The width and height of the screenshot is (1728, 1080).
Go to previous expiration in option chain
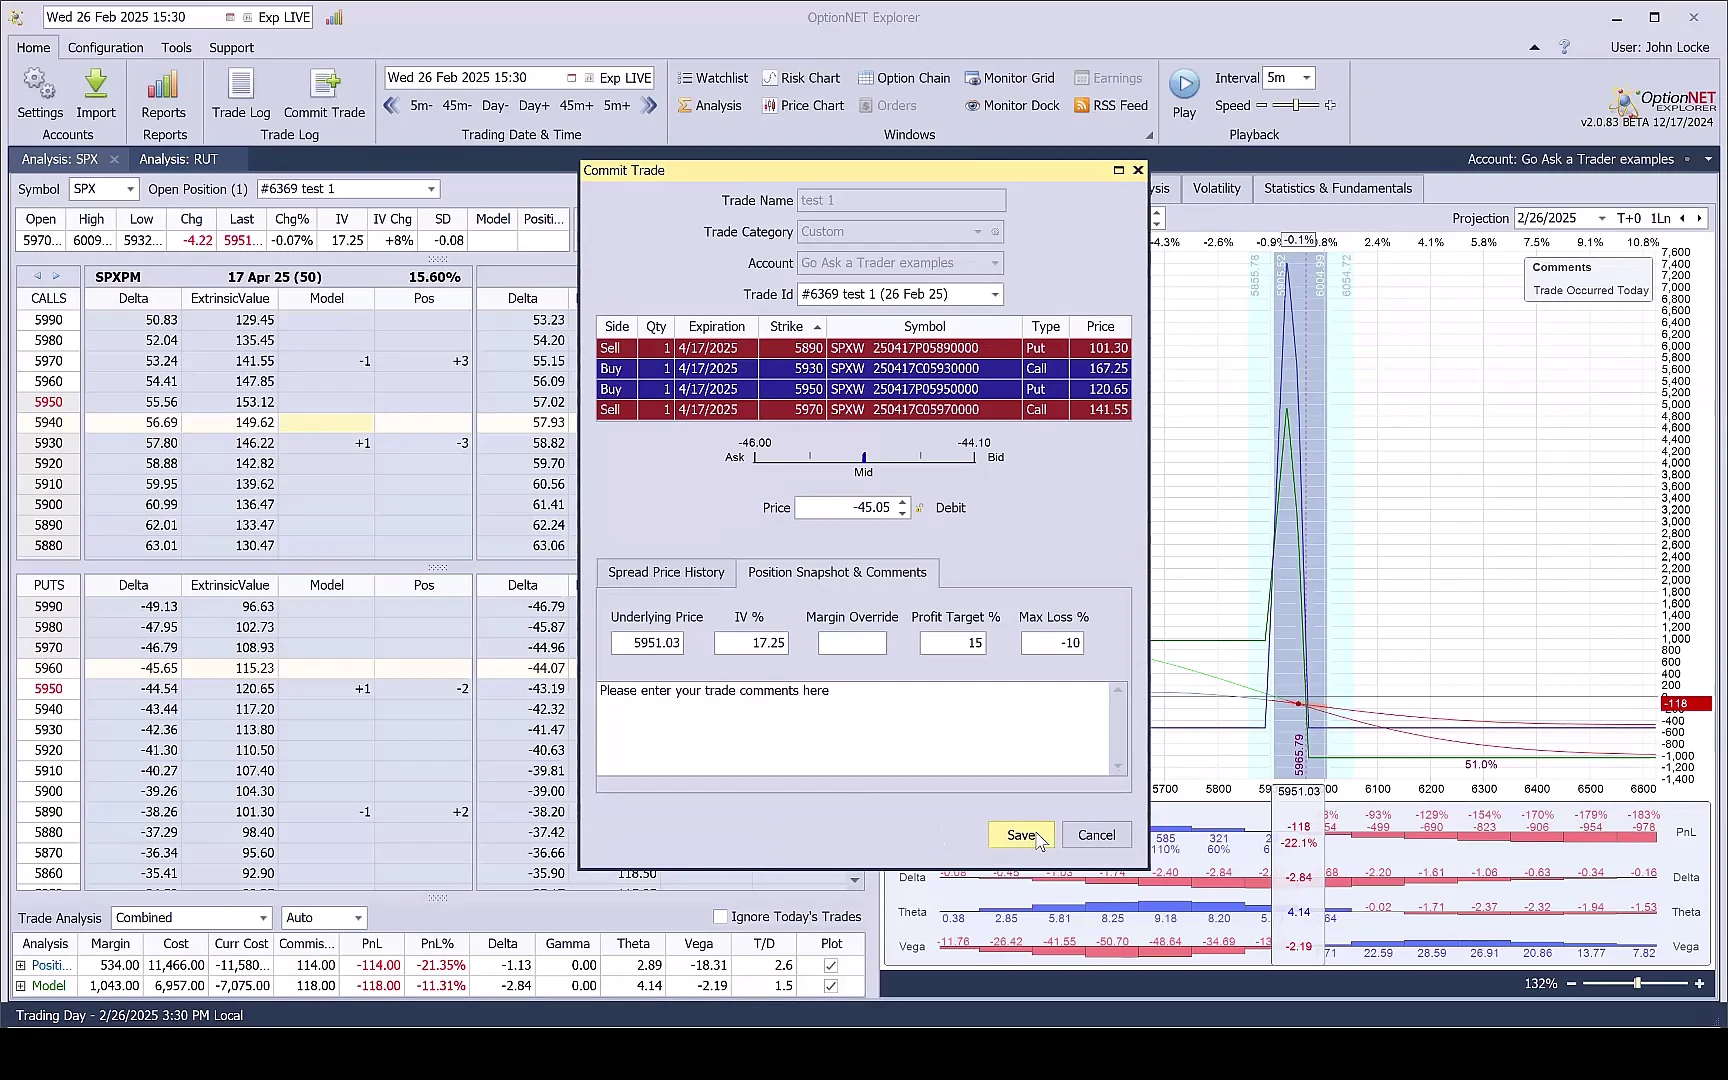point(38,276)
